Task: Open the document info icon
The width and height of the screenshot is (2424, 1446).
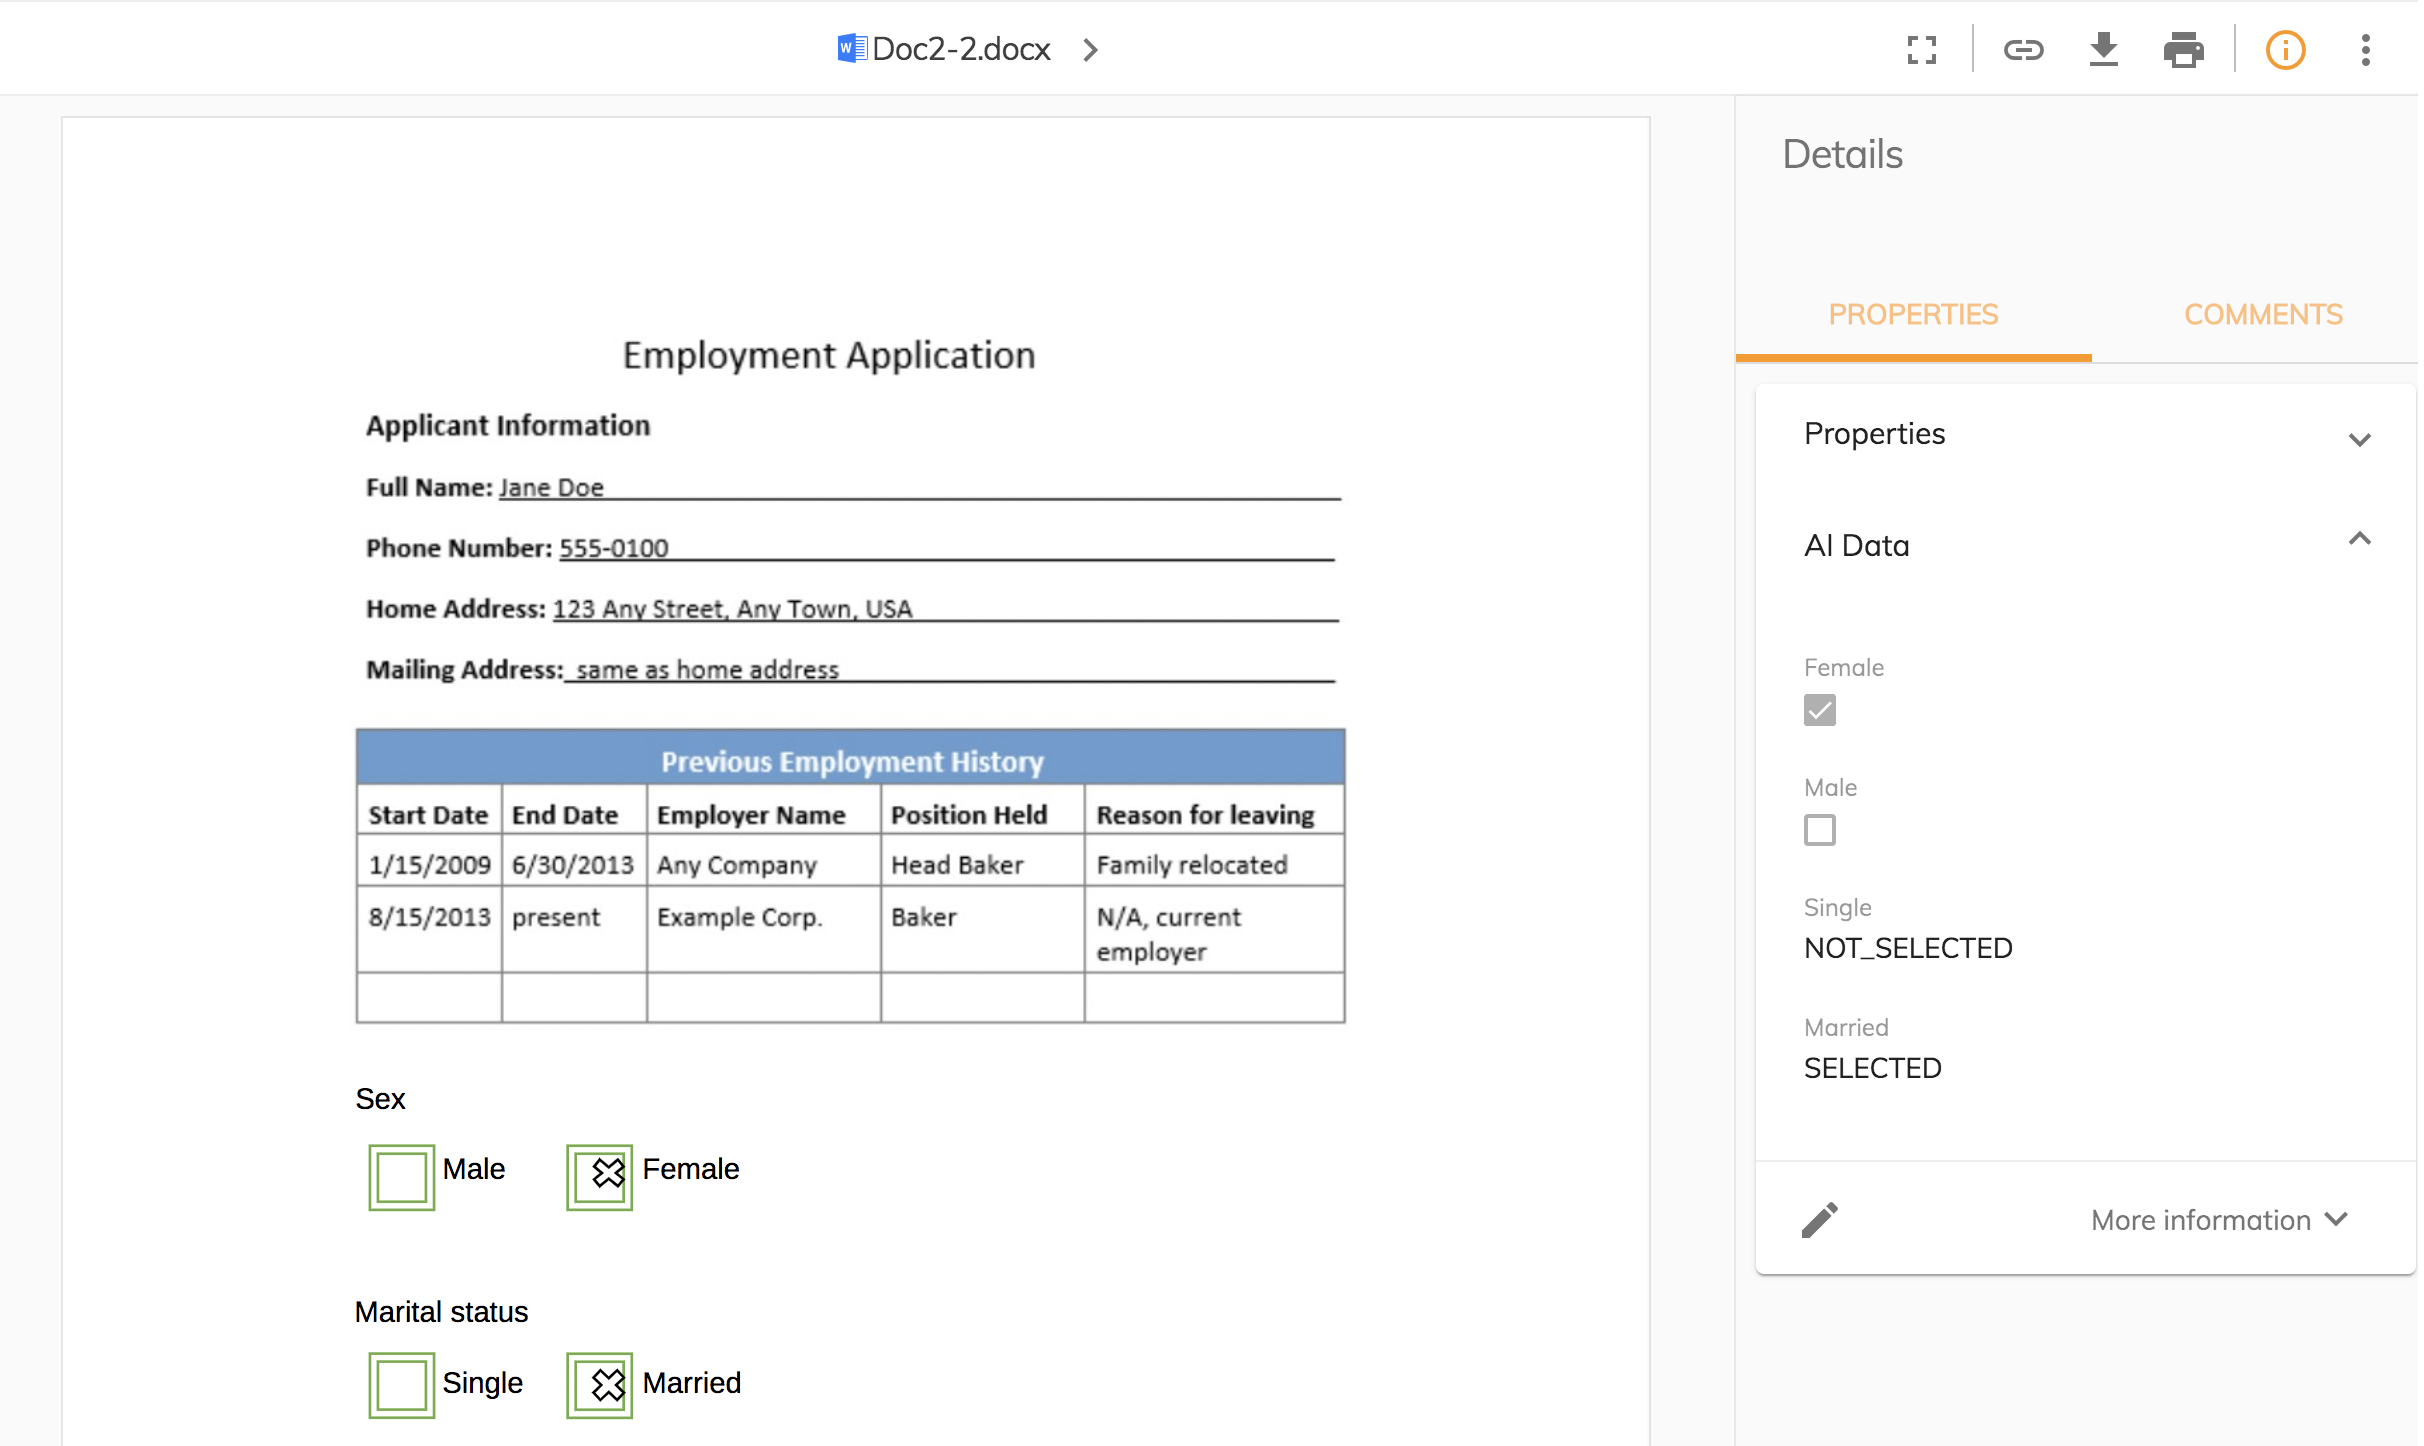Action: pos(2285,49)
